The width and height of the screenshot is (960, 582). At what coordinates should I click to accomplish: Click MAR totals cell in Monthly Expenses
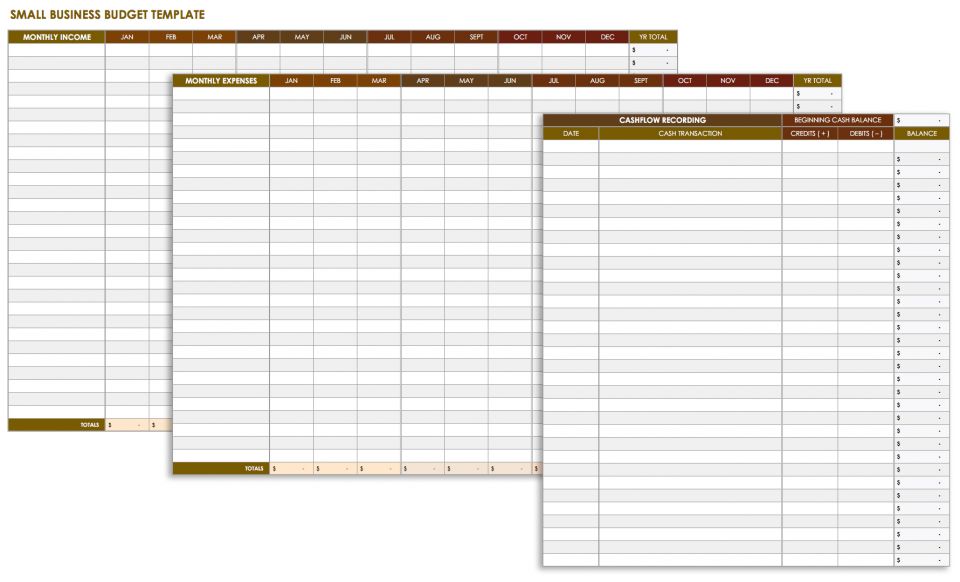click(379, 468)
